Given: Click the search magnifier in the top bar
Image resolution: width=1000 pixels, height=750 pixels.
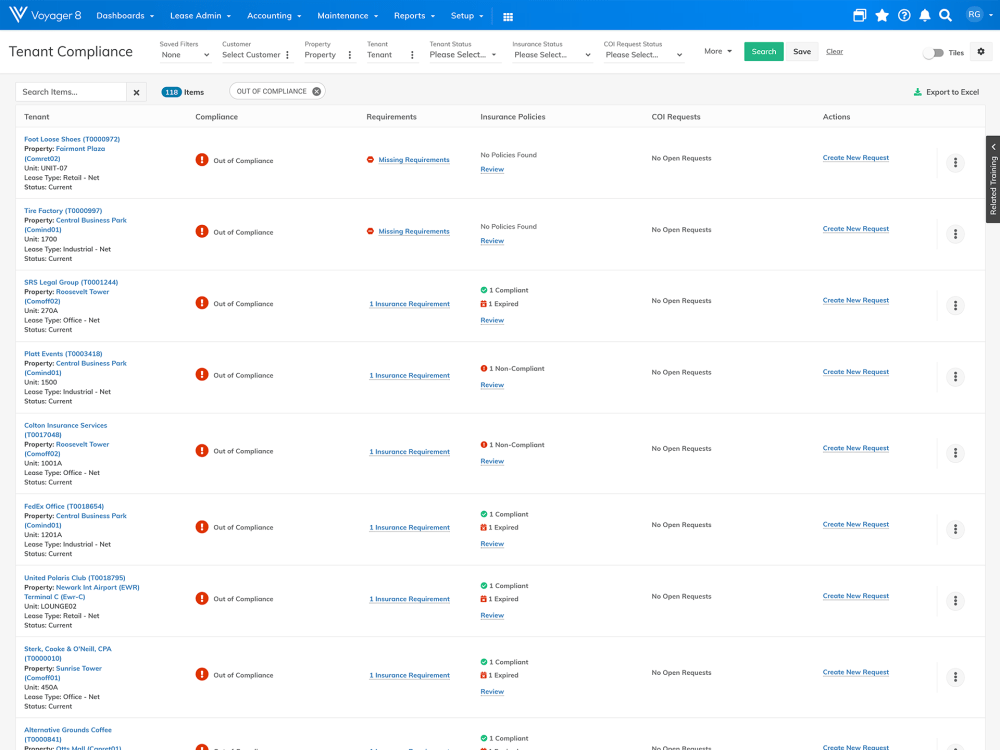Looking at the screenshot, I should click(x=945, y=15).
